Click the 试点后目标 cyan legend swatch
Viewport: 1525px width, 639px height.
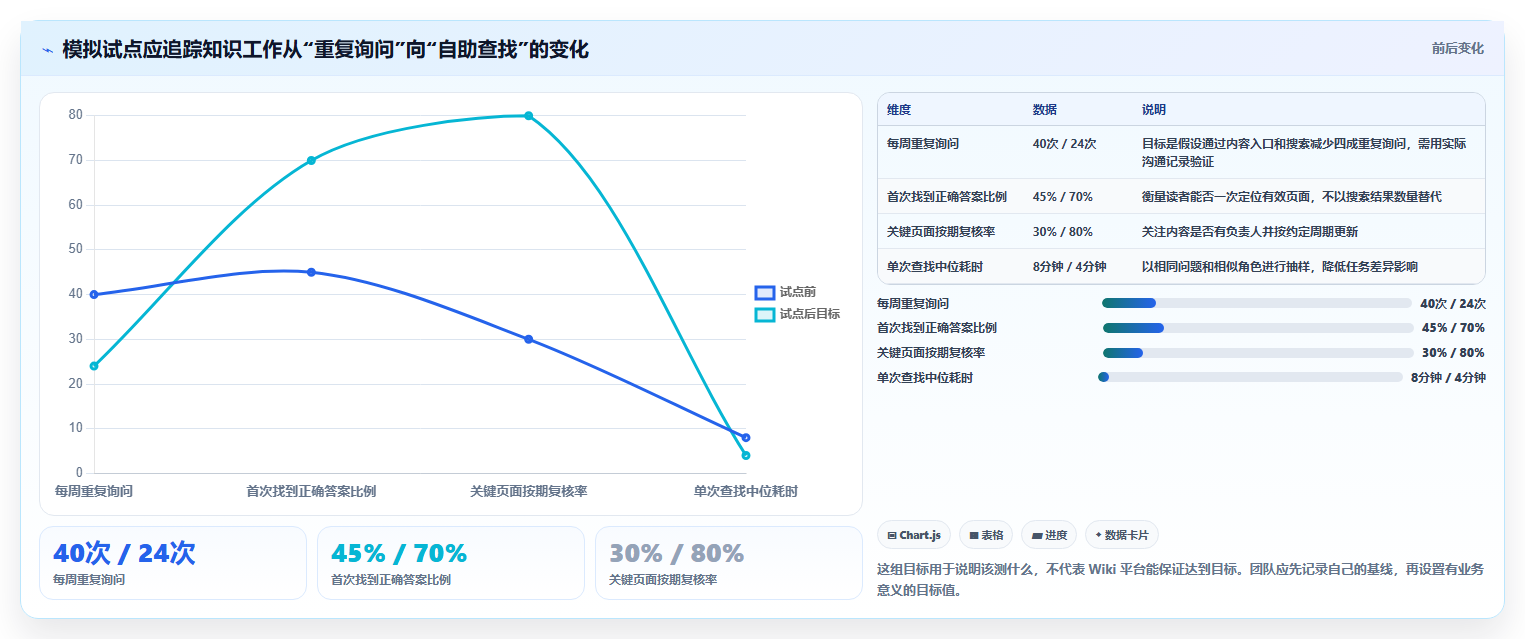[765, 314]
